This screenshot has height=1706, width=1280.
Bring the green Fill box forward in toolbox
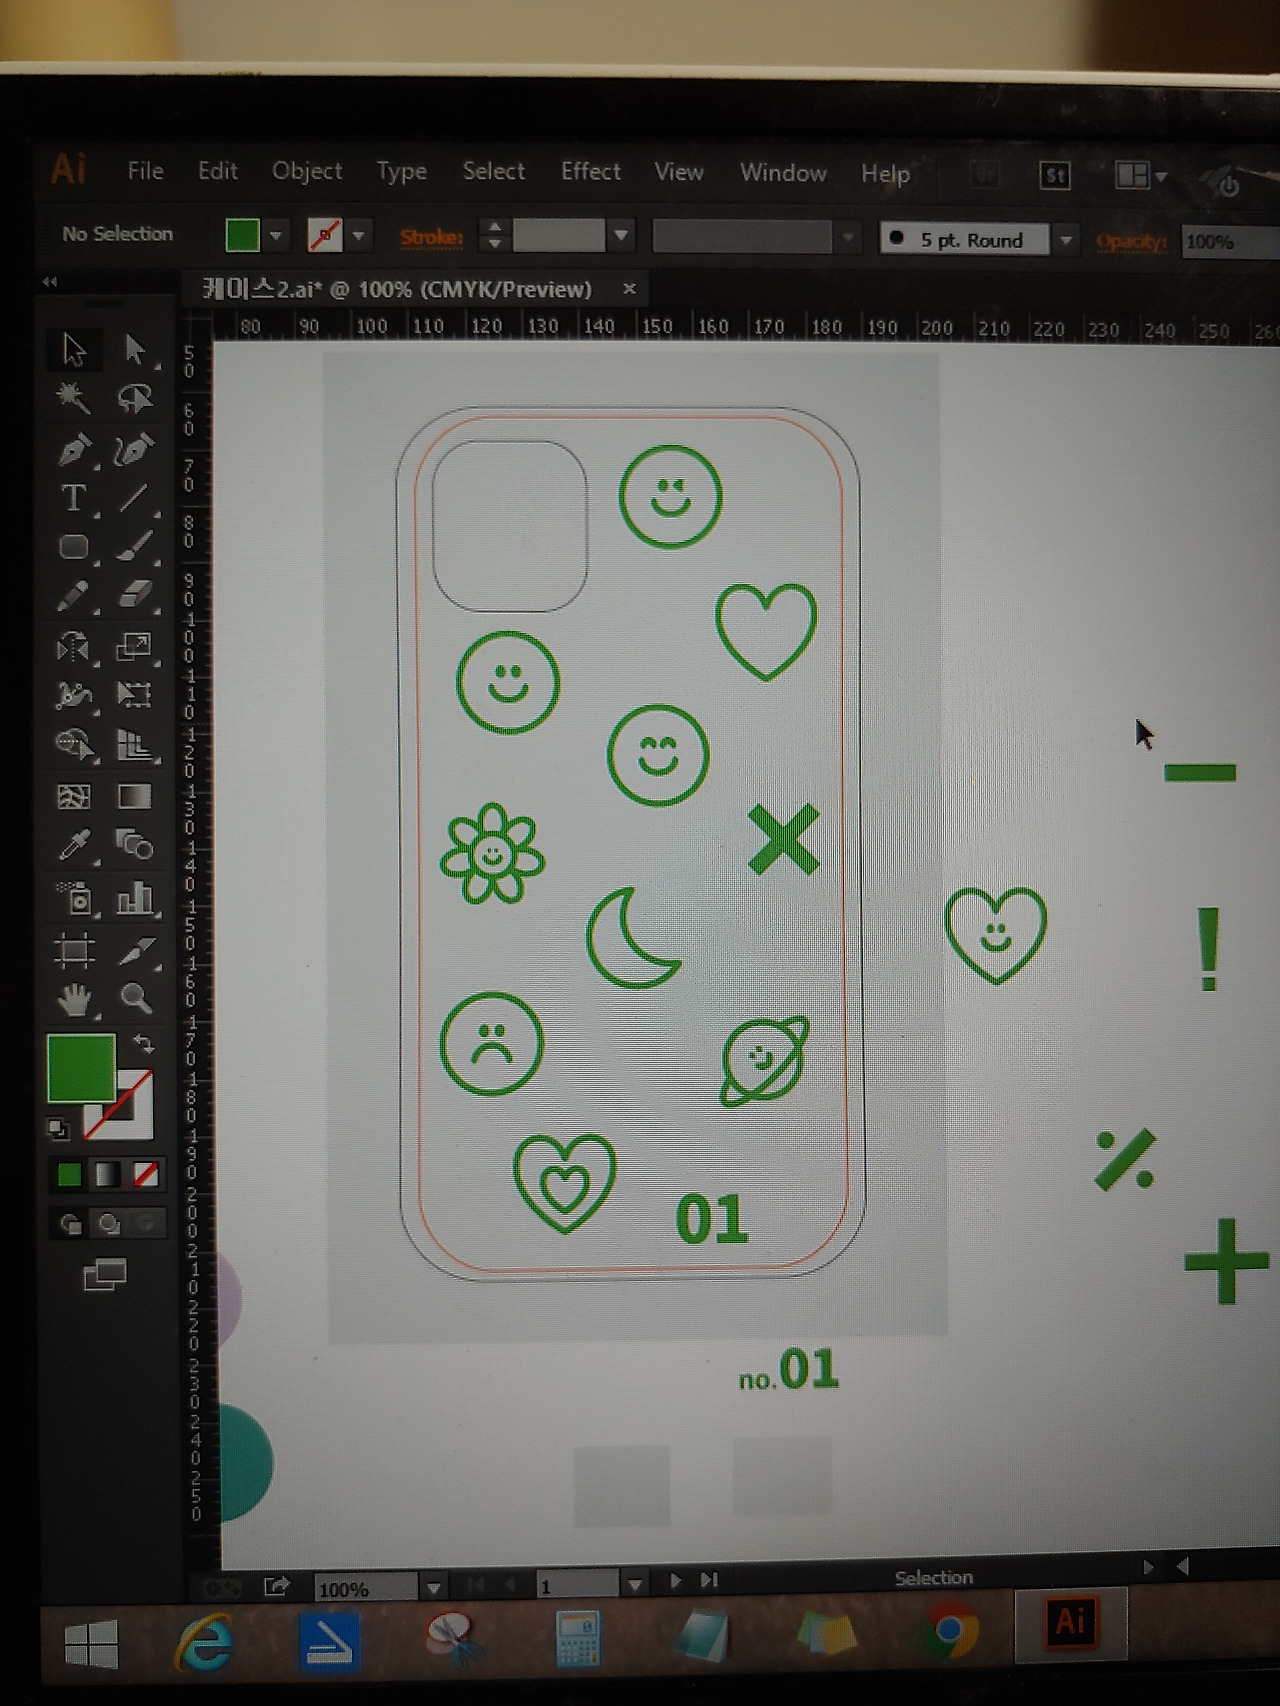point(81,1067)
